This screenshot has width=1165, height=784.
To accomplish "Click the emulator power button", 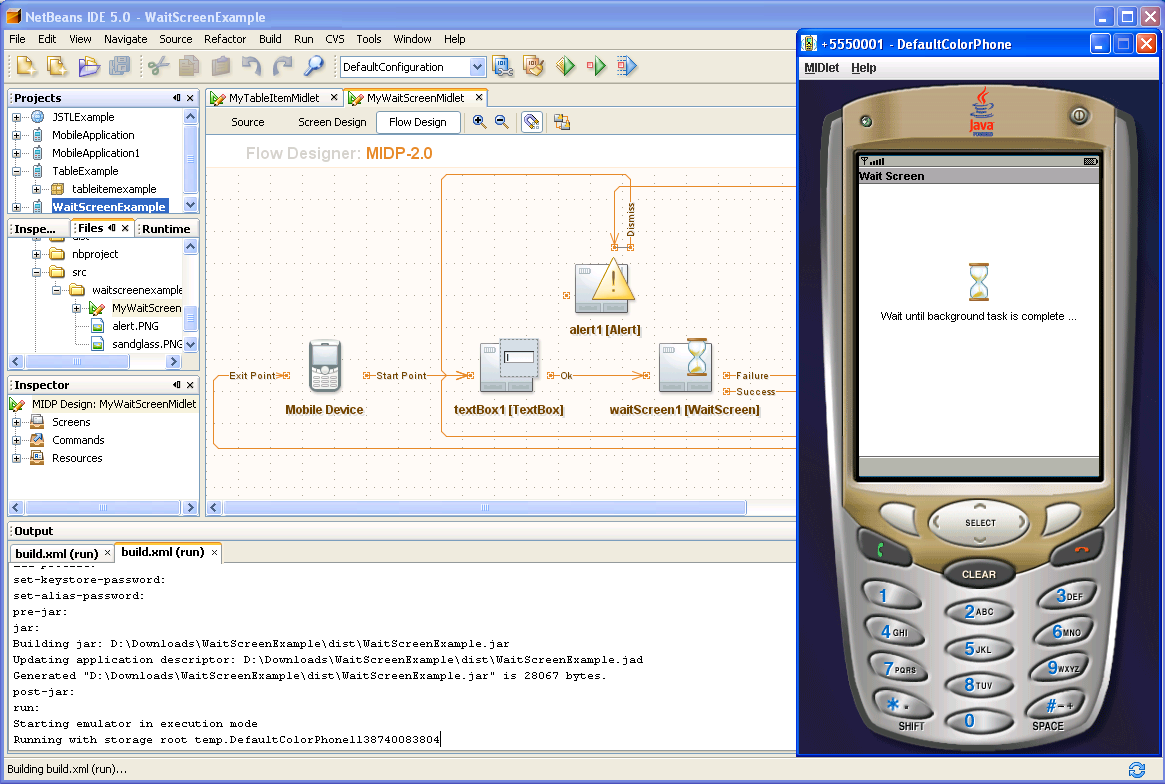I will [1079, 115].
